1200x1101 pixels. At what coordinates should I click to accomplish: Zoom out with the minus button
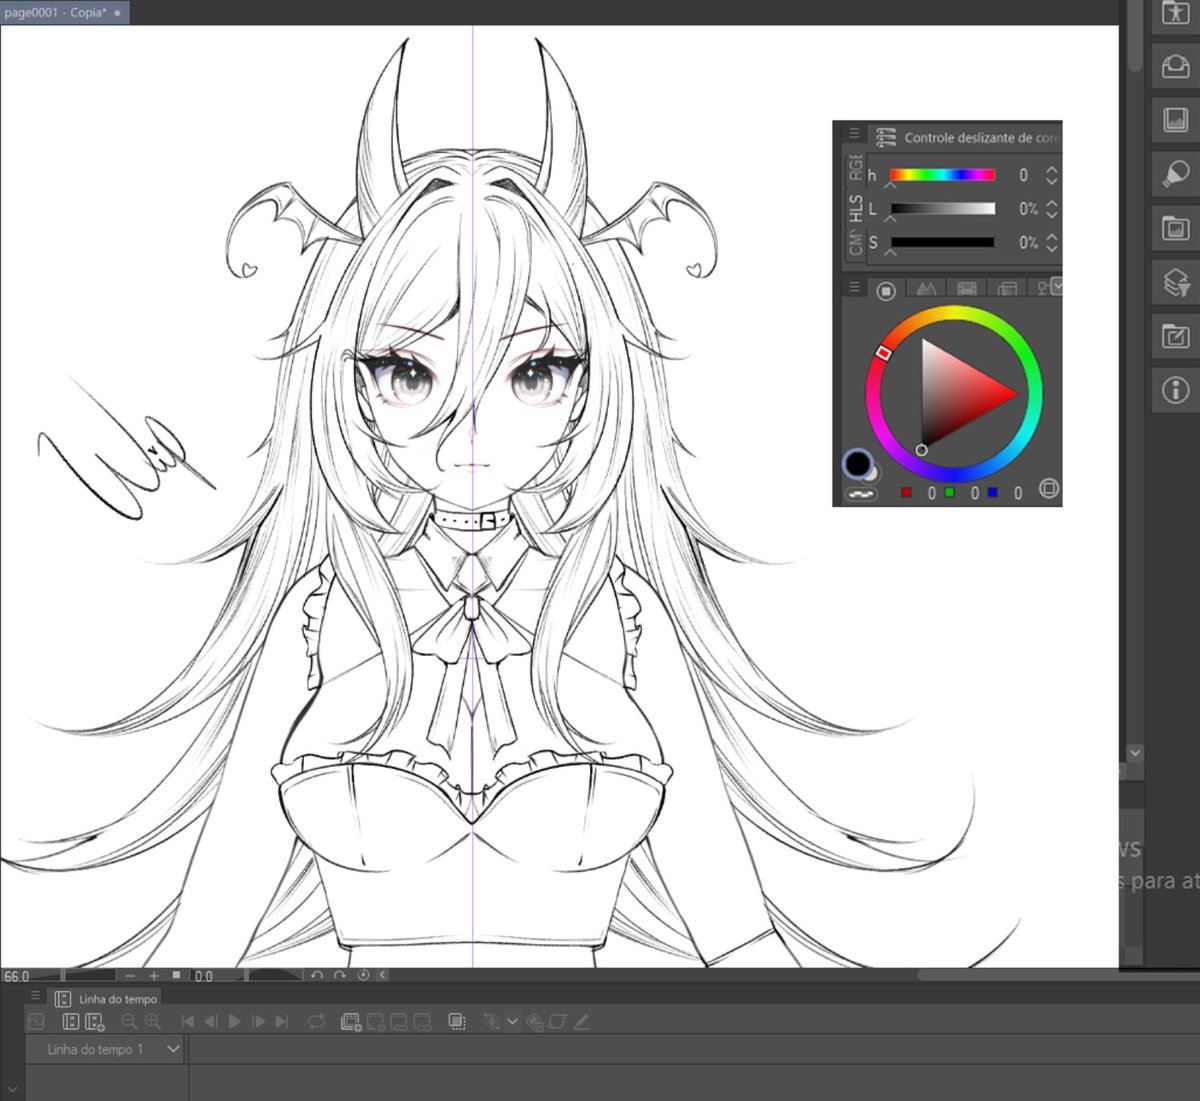[x=130, y=975]
